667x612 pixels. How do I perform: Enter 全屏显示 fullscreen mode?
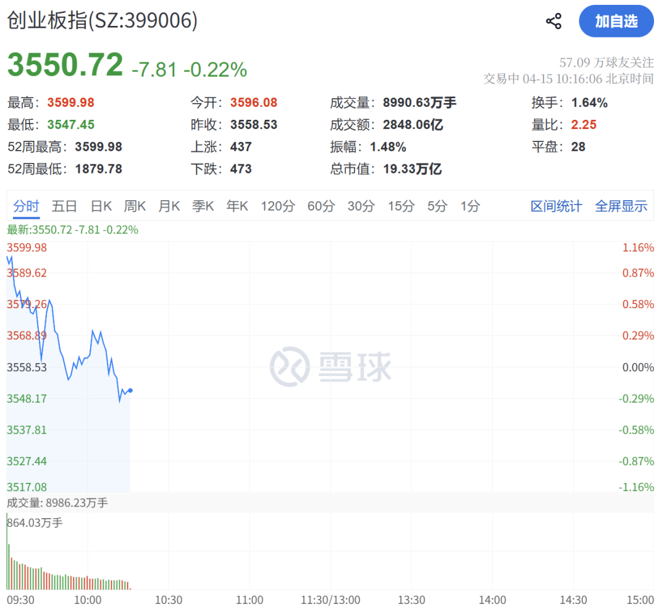tap(621, 206)
